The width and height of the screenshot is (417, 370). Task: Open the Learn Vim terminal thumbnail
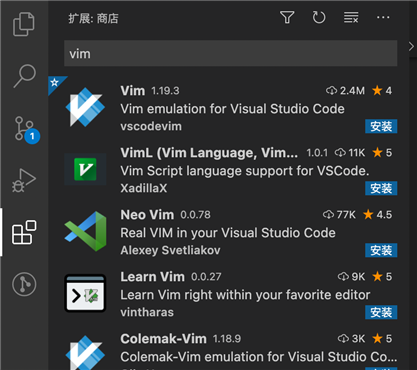click(x=85, y=293)
